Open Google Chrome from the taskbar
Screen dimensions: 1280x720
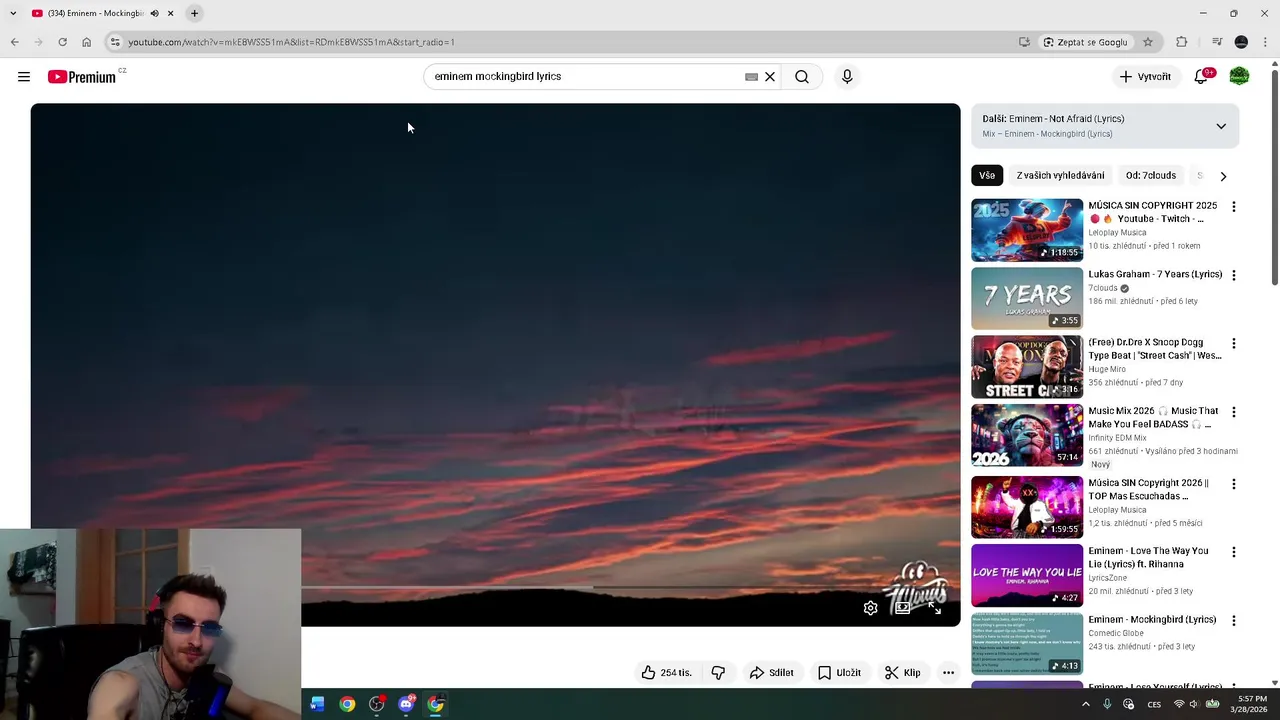tap(347, 704)
